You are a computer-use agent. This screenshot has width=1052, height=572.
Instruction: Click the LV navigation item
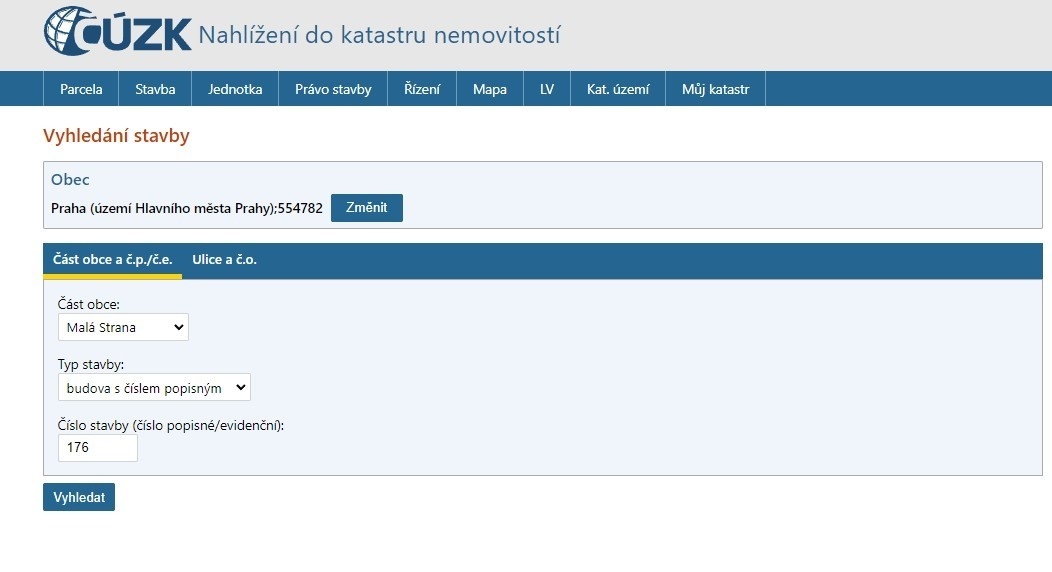547,89
